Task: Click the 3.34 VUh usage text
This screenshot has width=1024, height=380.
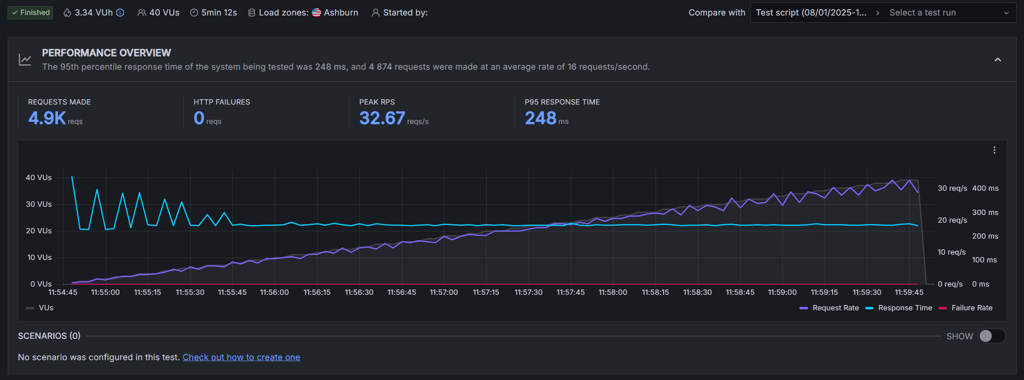Action: point(94,12)
